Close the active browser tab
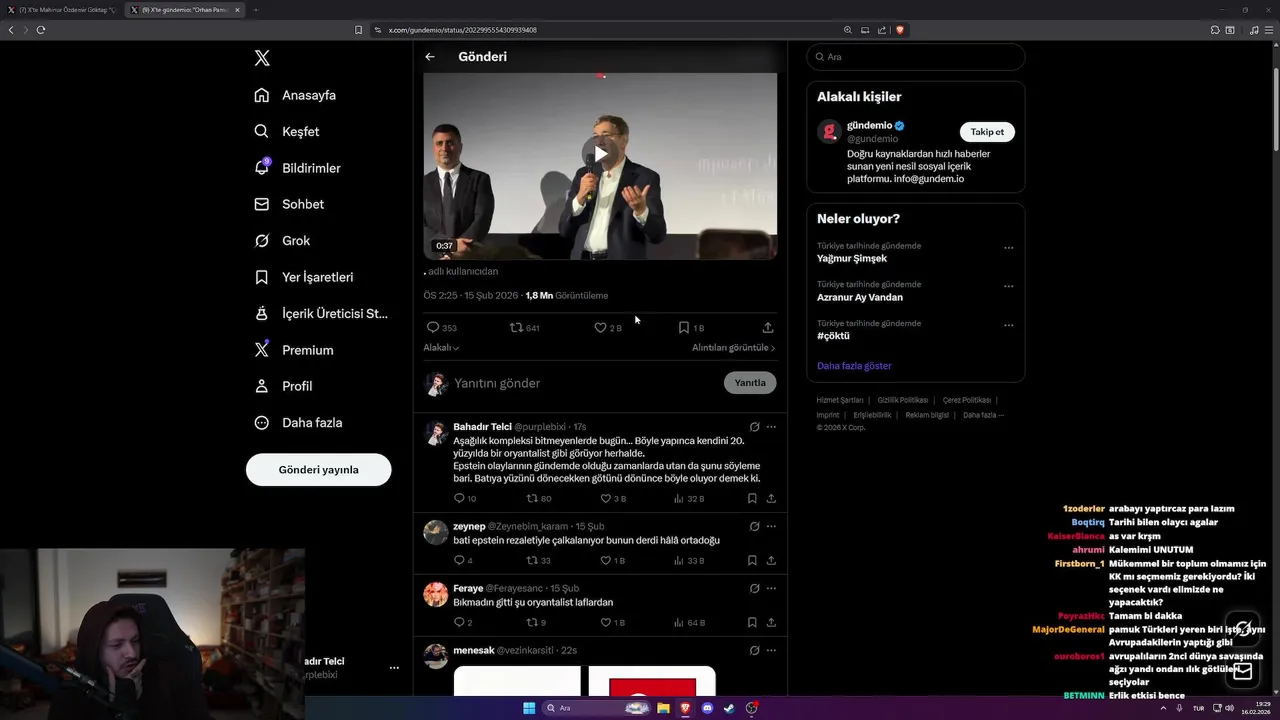1280x720 pixels. (237, 10)
